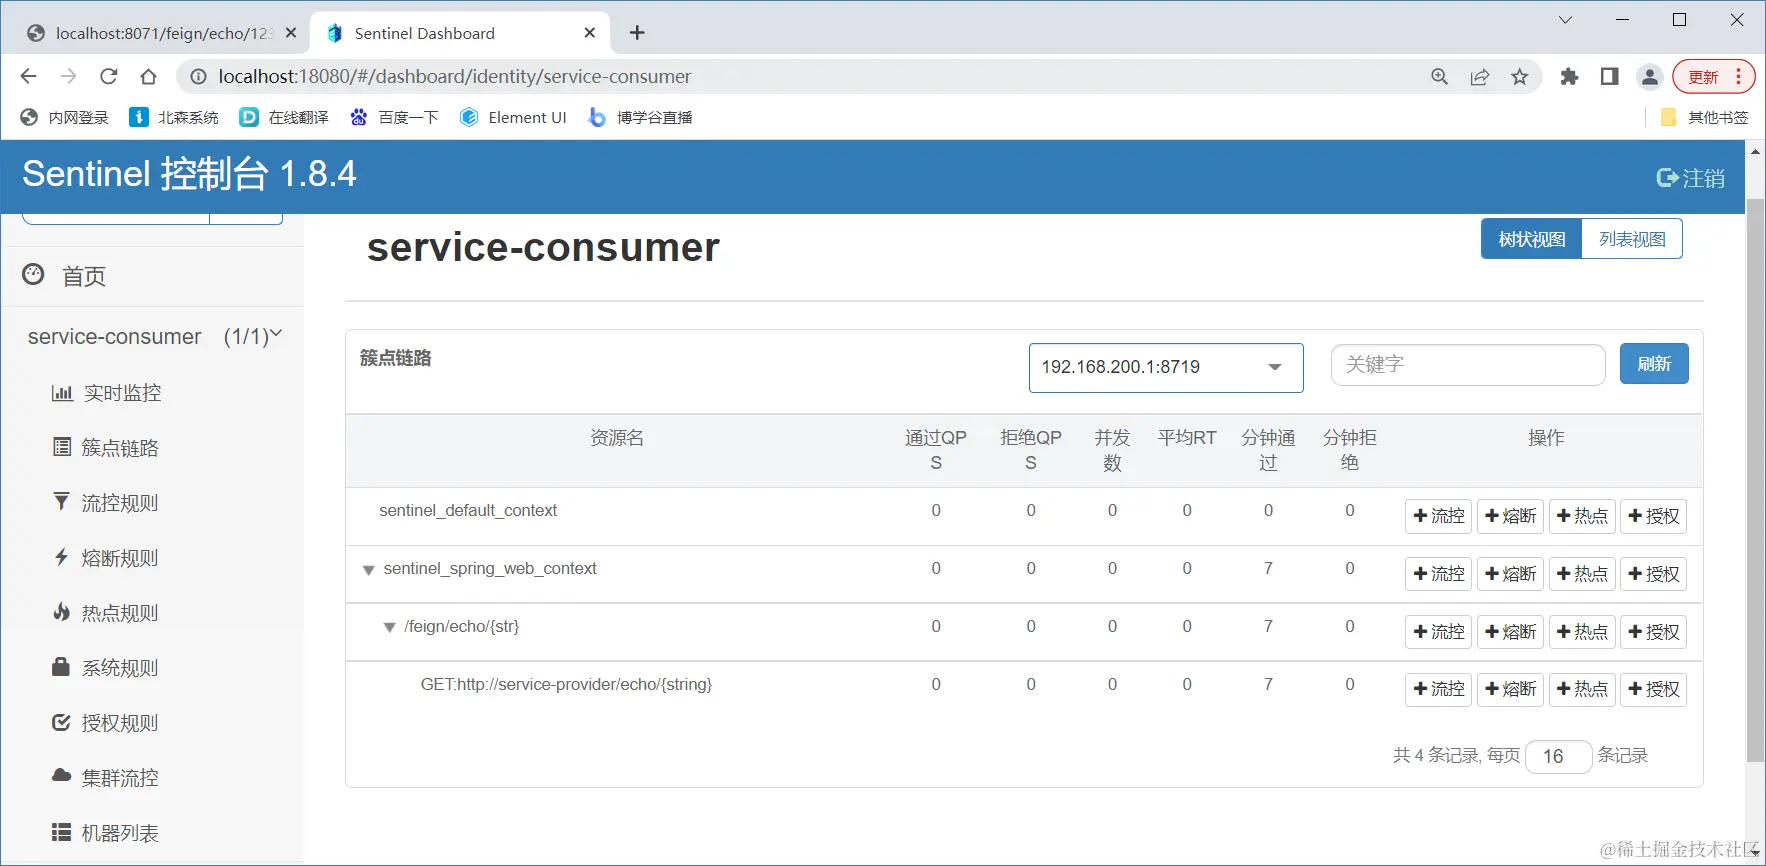
Task: Add 流控 rule for GET:http://service-provider/echo/{string}
Action: pos(1438,689)
